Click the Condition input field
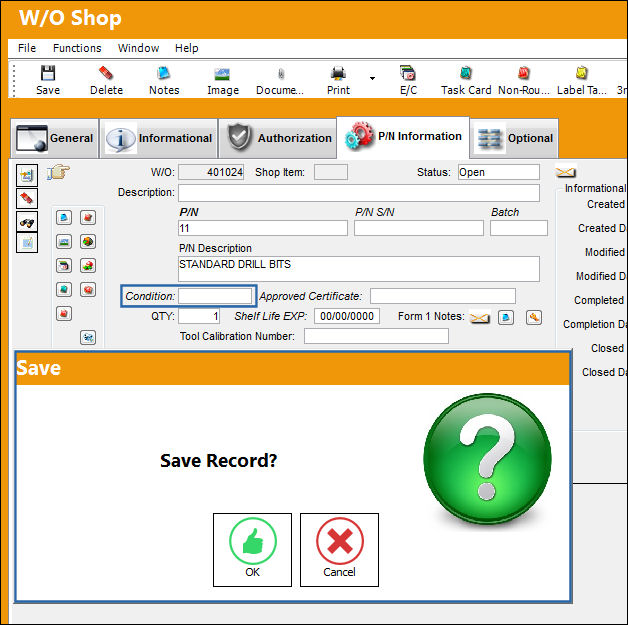The width and height of the screenshot is (628, 625). (215, 296)
